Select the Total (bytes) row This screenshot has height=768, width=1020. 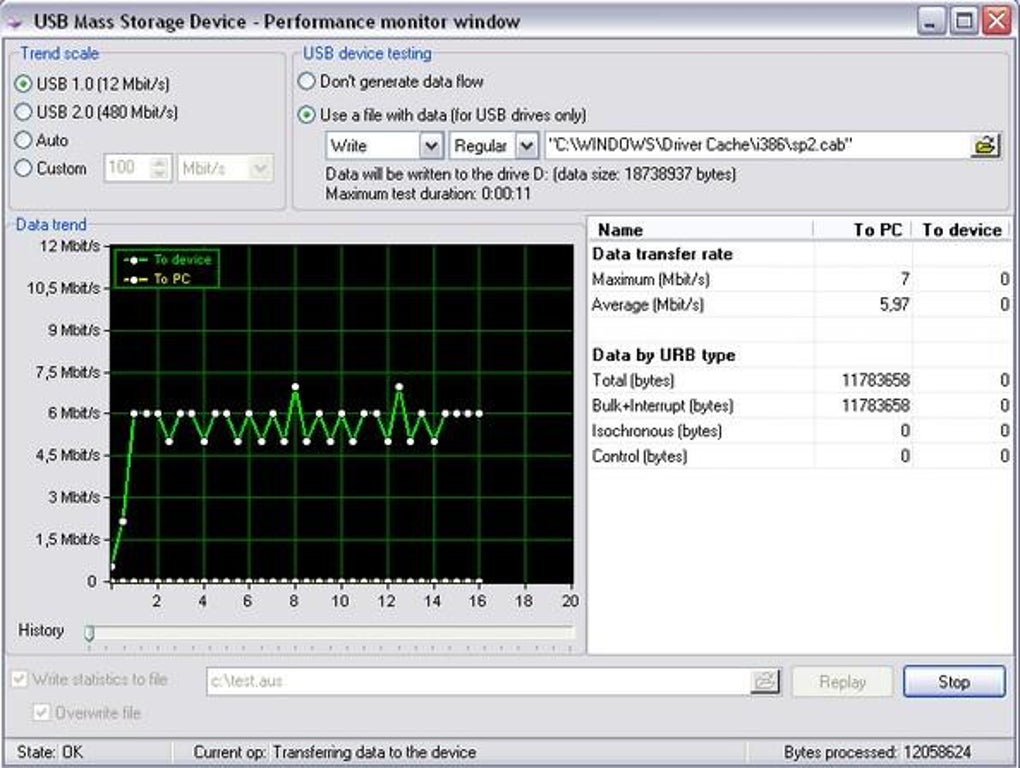[x=800, y=380]
